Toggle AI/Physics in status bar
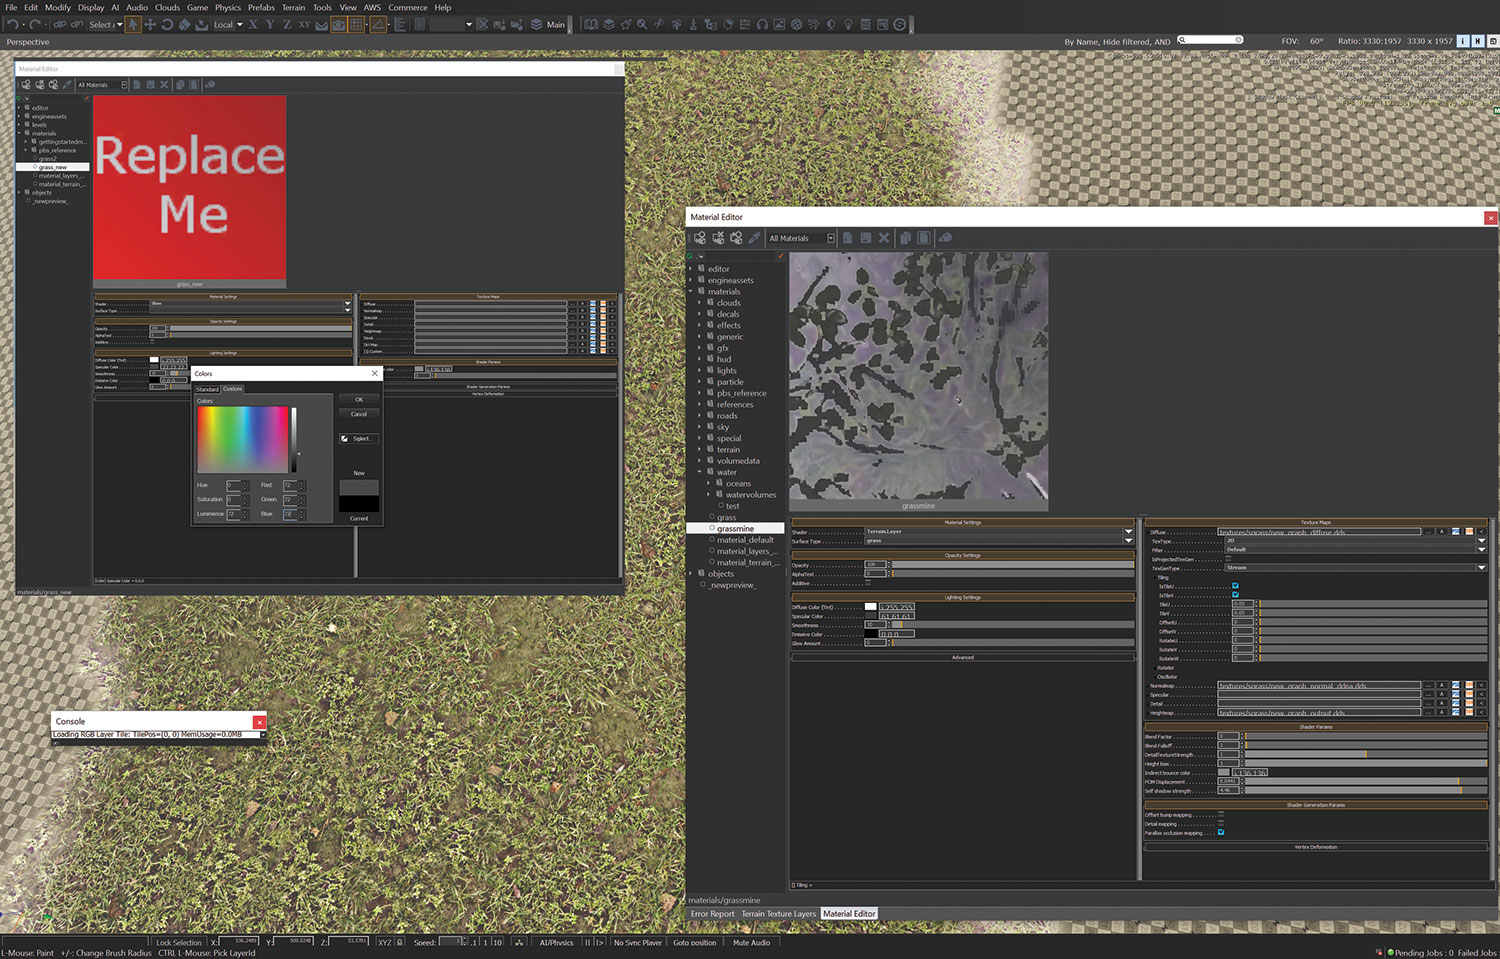1500x959 pixels. click(x=556, y=942)
